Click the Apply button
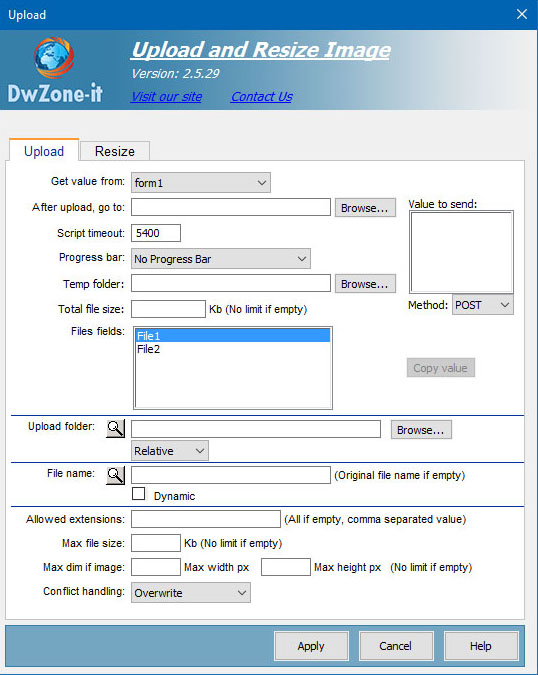The width and height of the screenshot is (538, 675). coord(311,646)
